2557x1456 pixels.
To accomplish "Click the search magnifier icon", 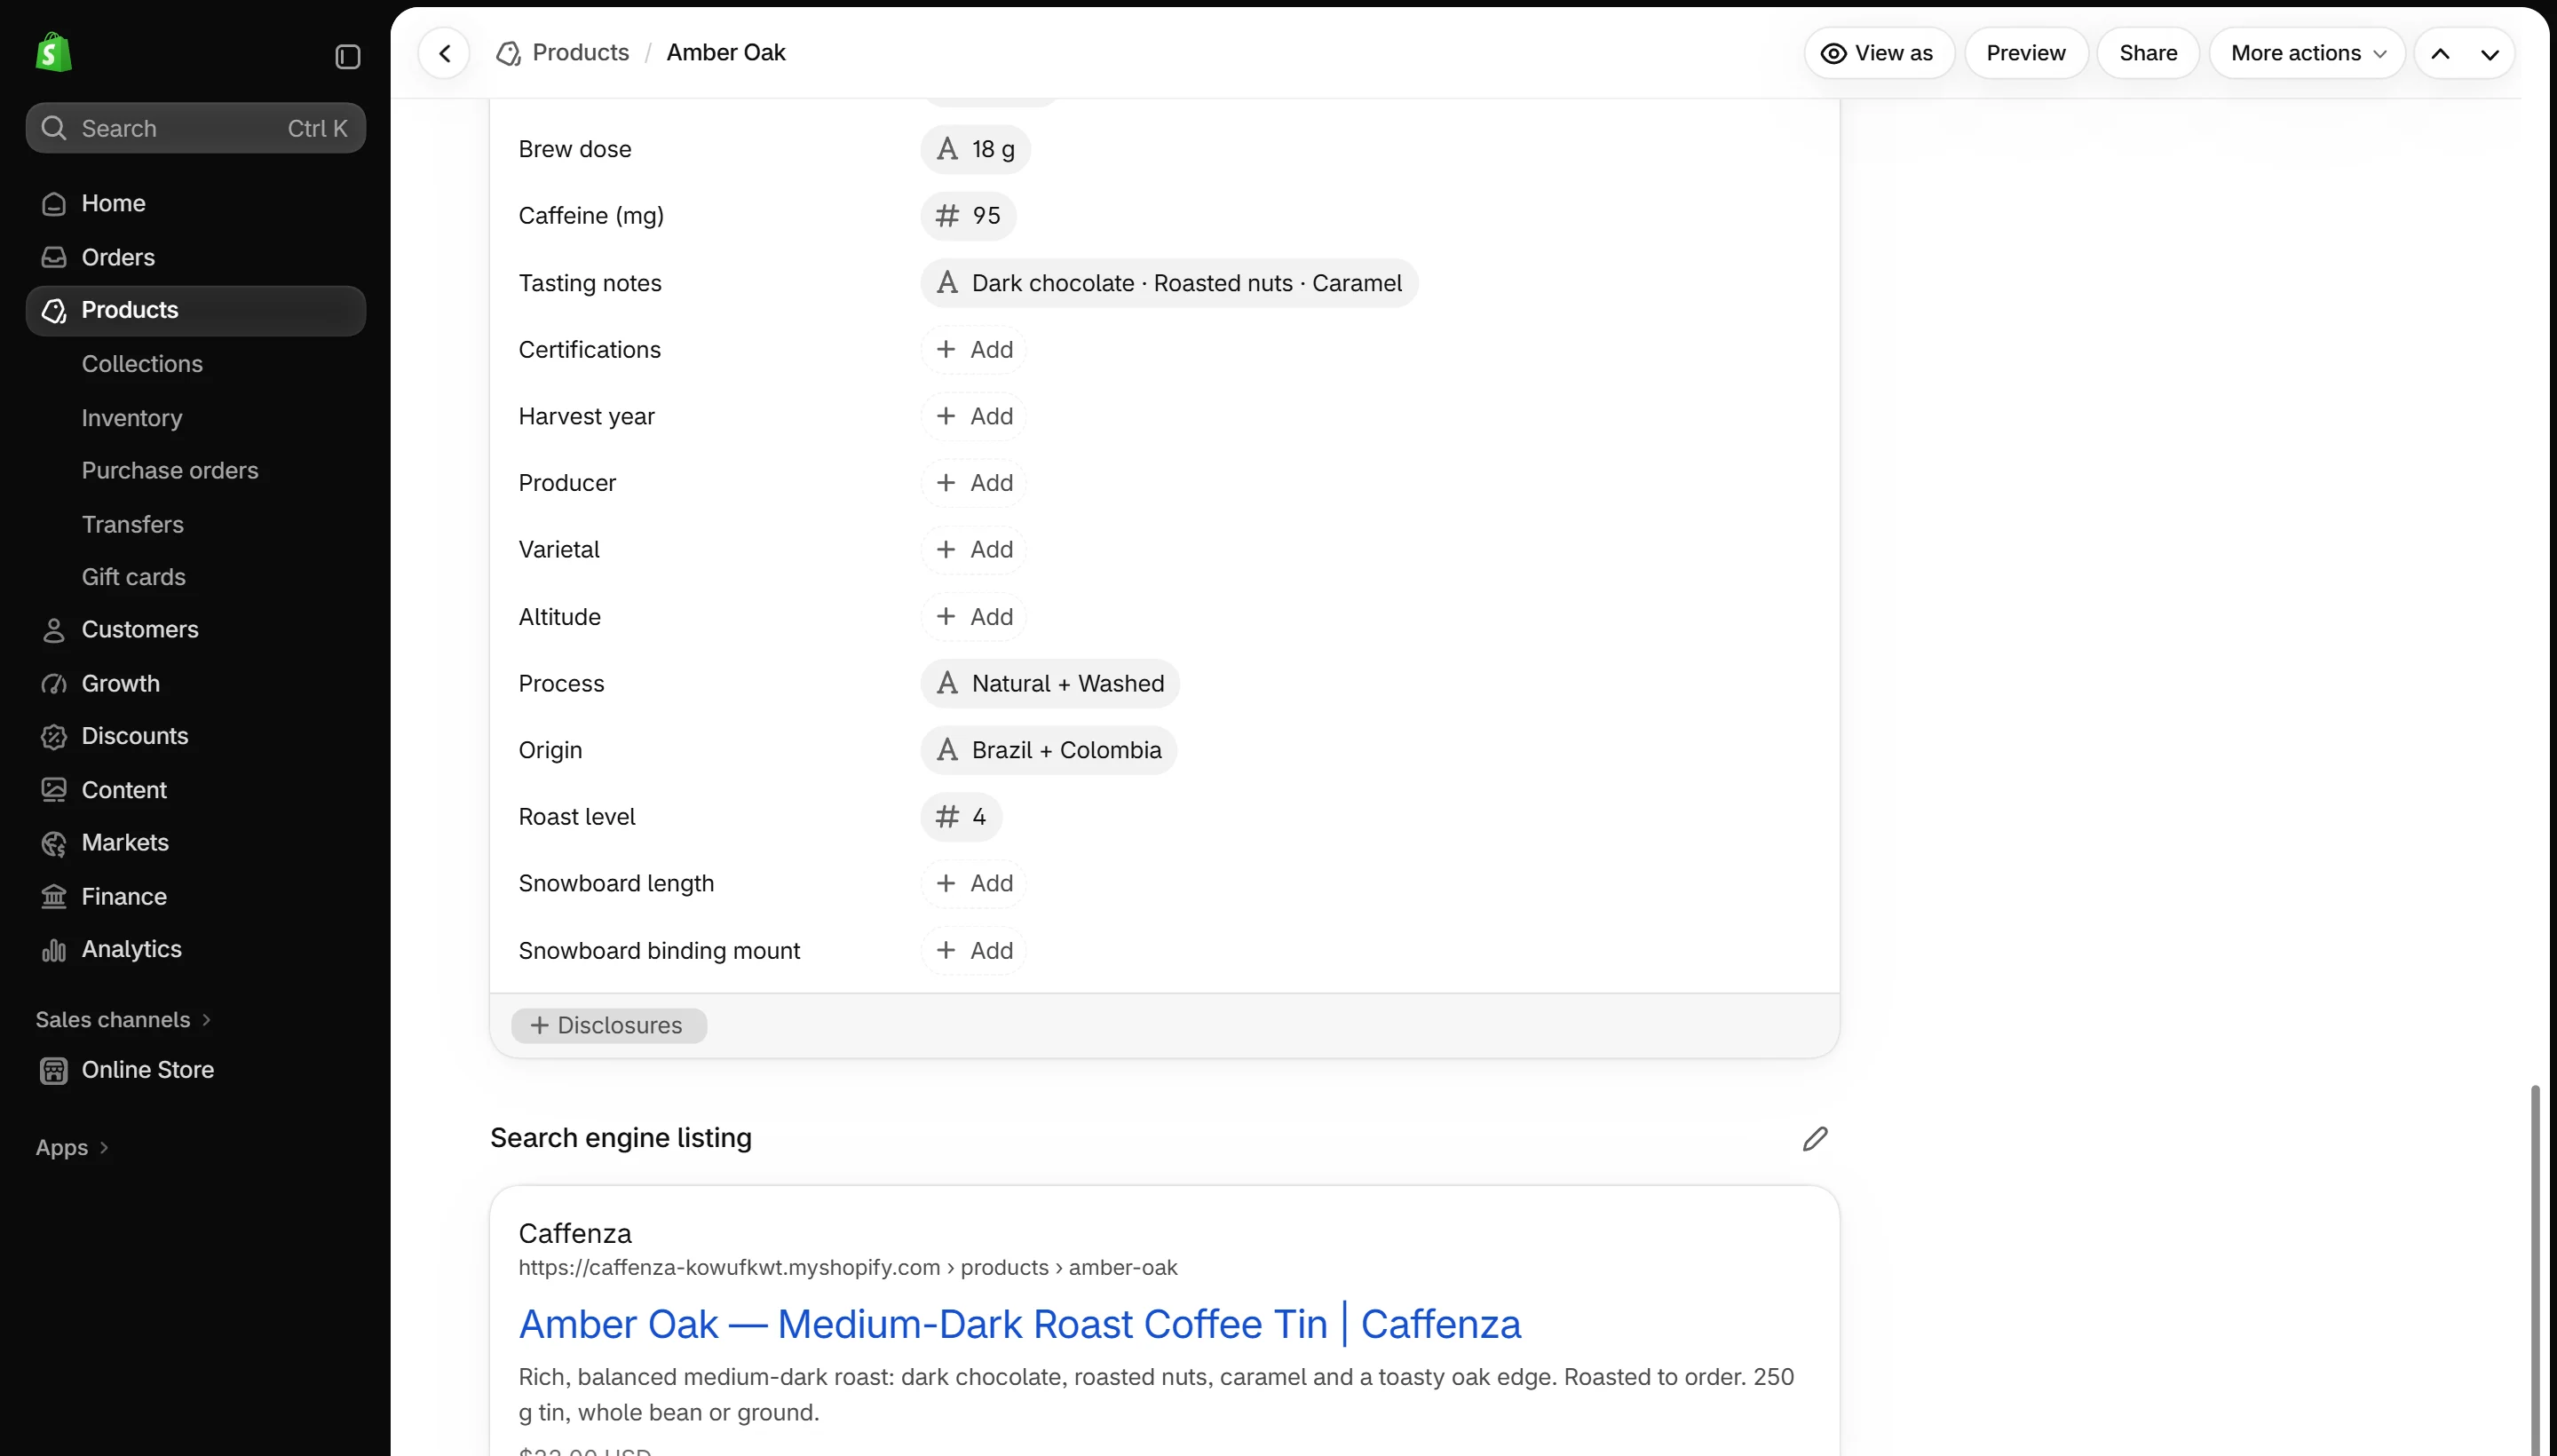I will coord(54,128).
